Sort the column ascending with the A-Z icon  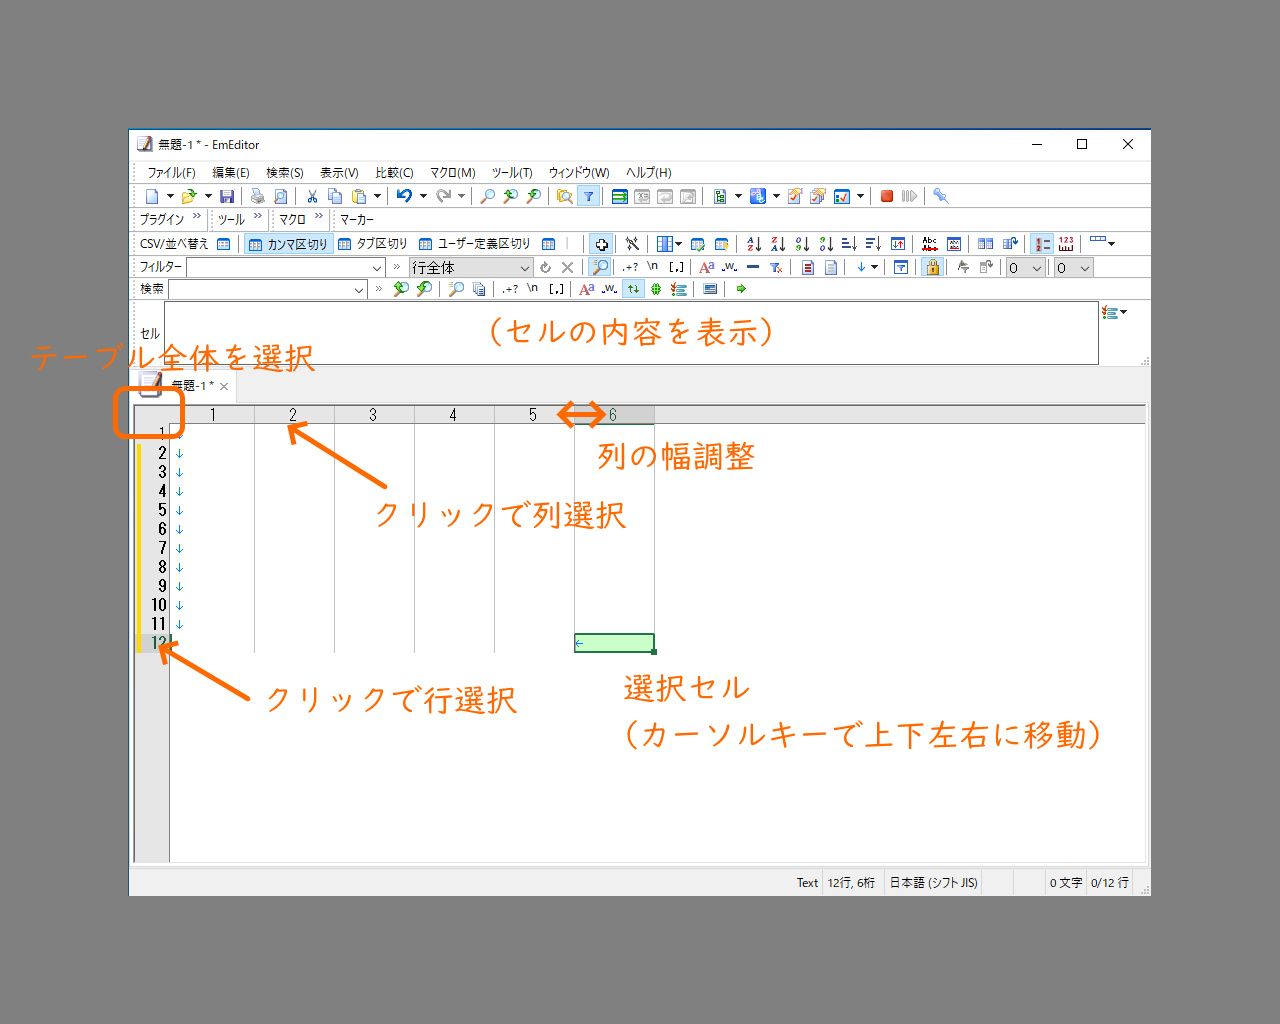click(x=753, y=243)
